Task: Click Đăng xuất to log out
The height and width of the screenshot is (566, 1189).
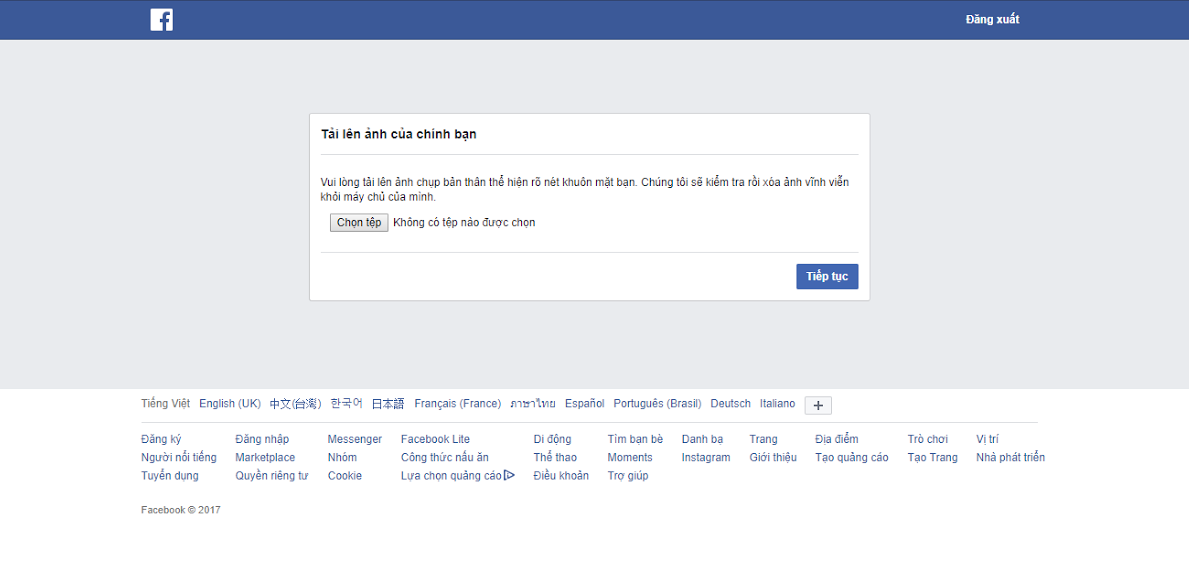Action: [993, 20]
